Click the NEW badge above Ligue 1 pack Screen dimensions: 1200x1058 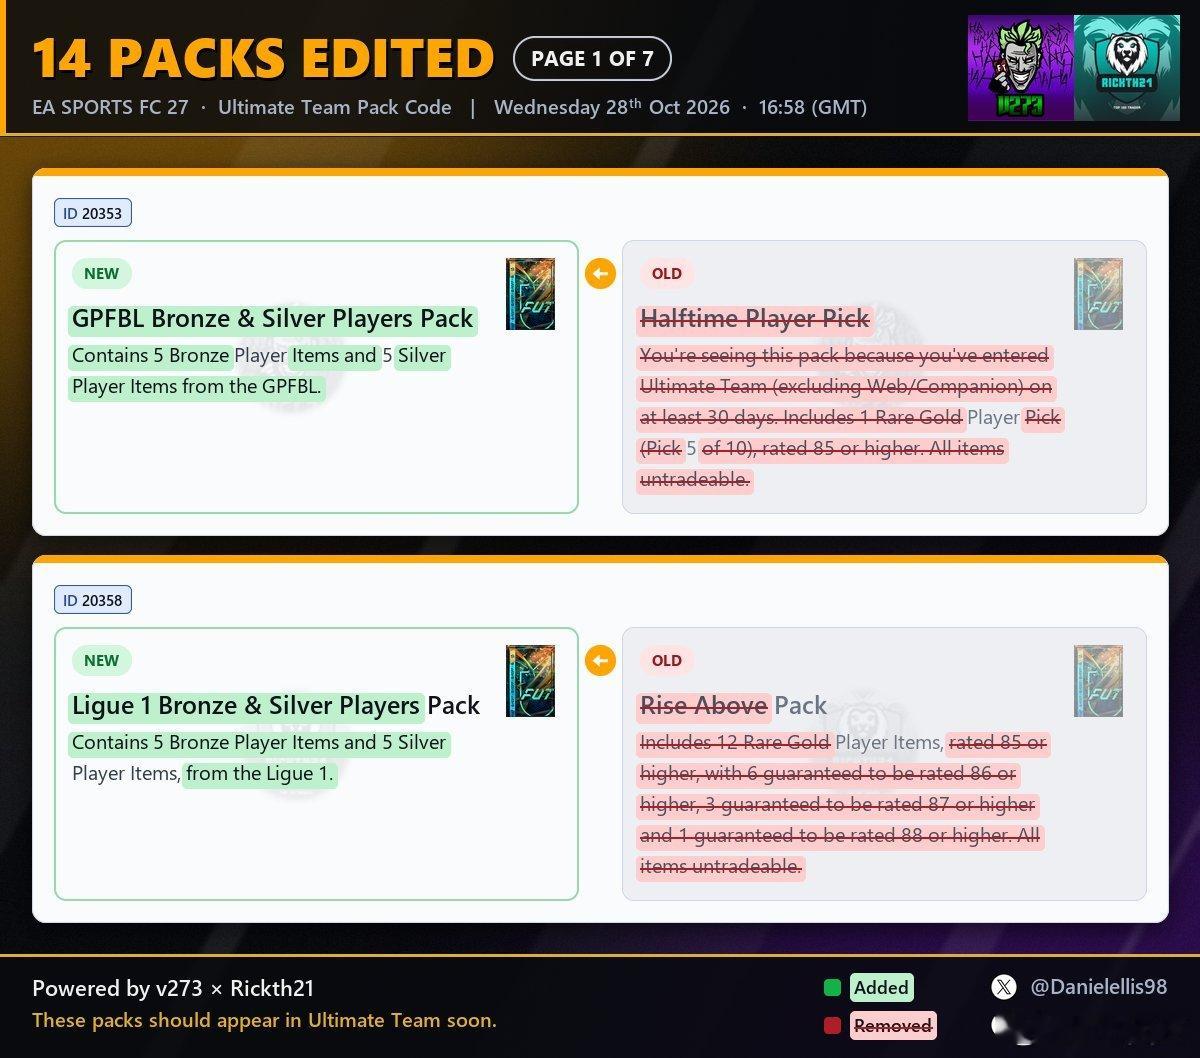[x=102, y=661]
